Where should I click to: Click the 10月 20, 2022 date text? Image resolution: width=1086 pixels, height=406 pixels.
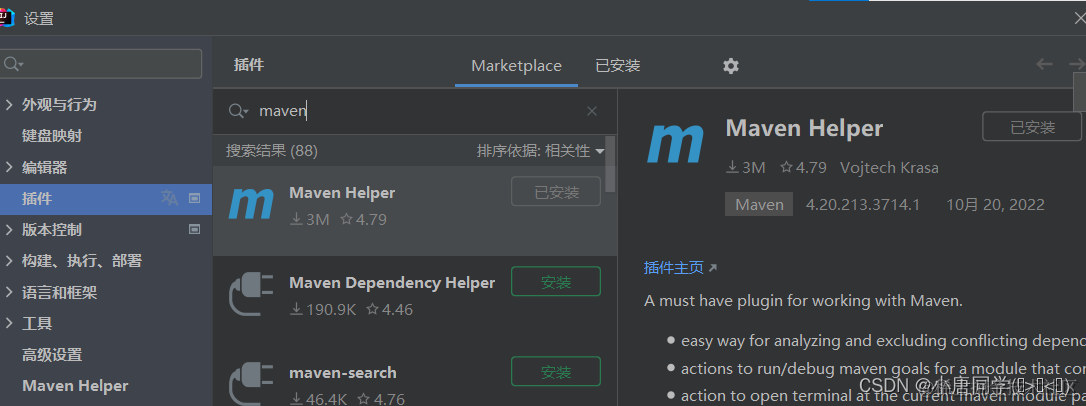995,204
